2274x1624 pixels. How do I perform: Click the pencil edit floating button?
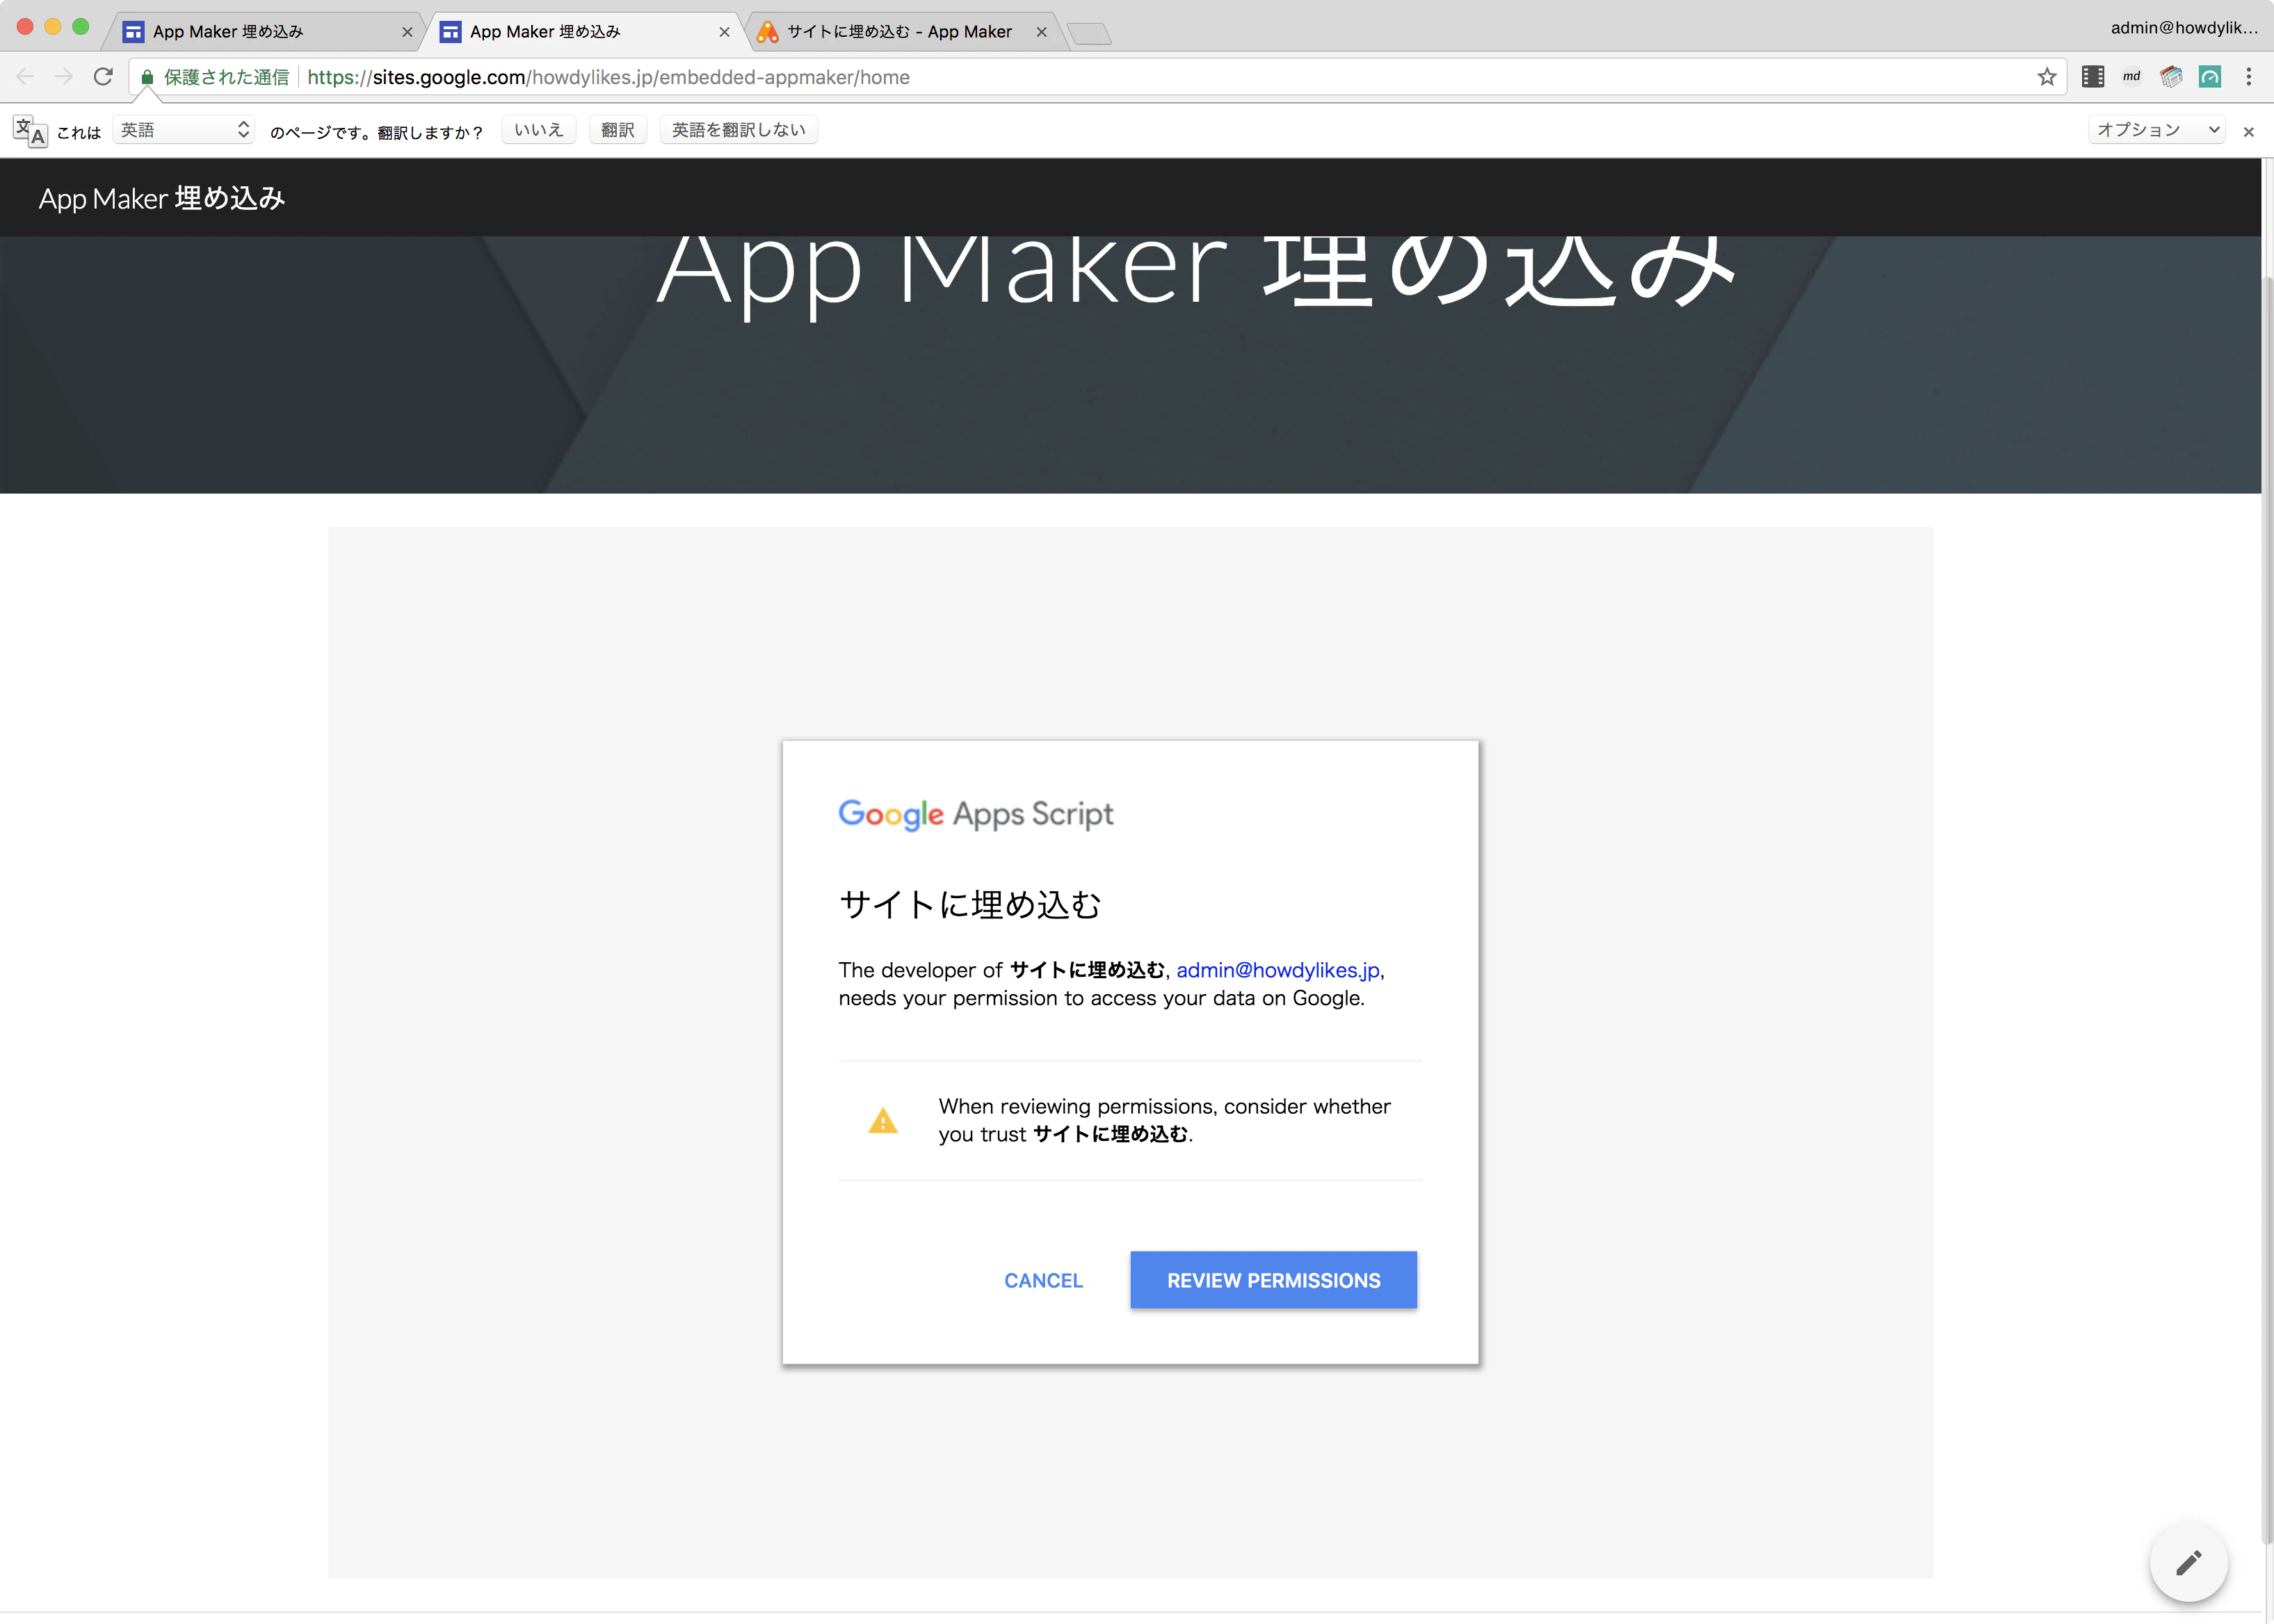point(2188,1562)
